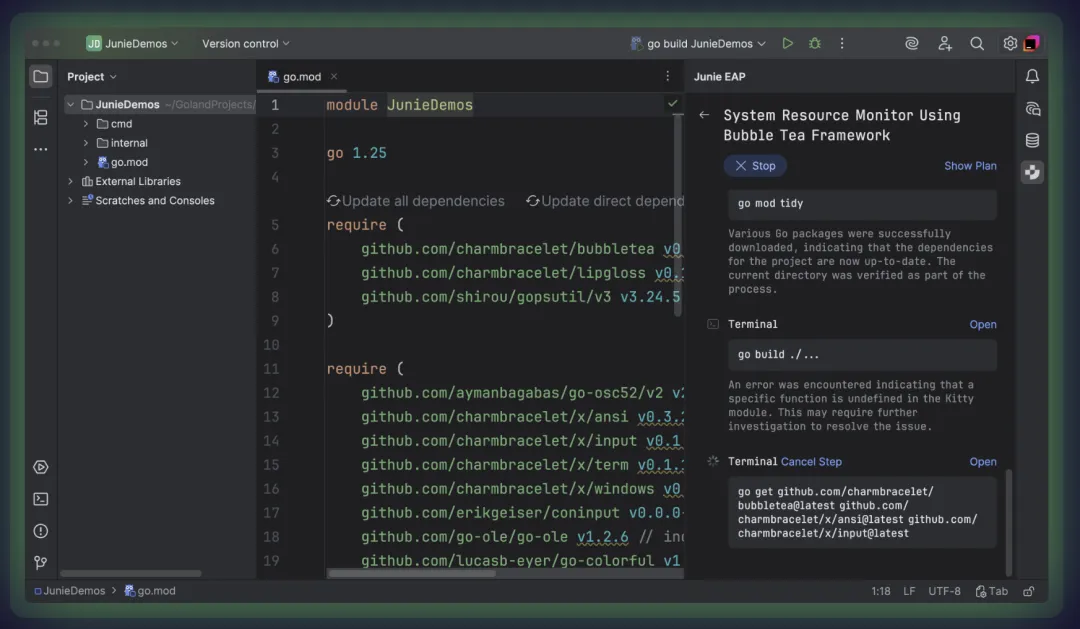The width and height of the screenshot is (1080, 629).
Task: Open the Structure tool window icon
Action: [41, 117]
